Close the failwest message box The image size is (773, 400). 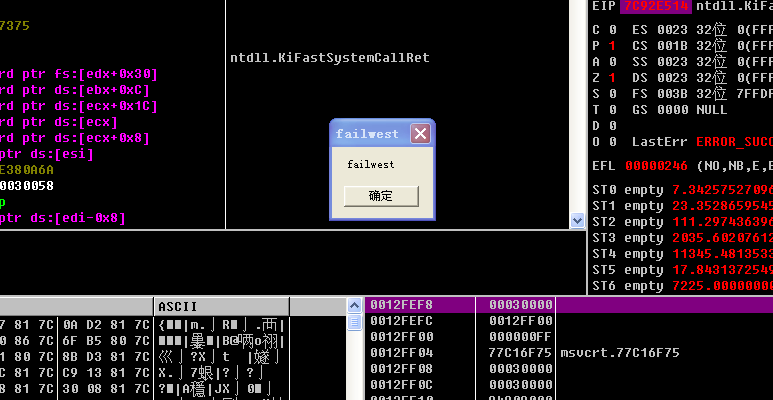tap(420, 134)
